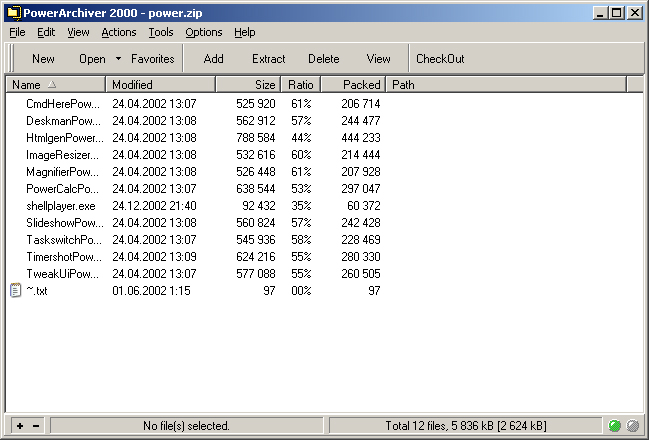Screen dimensions: 649x440
Task: Open the Actions menu
Action: click(x=119, y=32)
